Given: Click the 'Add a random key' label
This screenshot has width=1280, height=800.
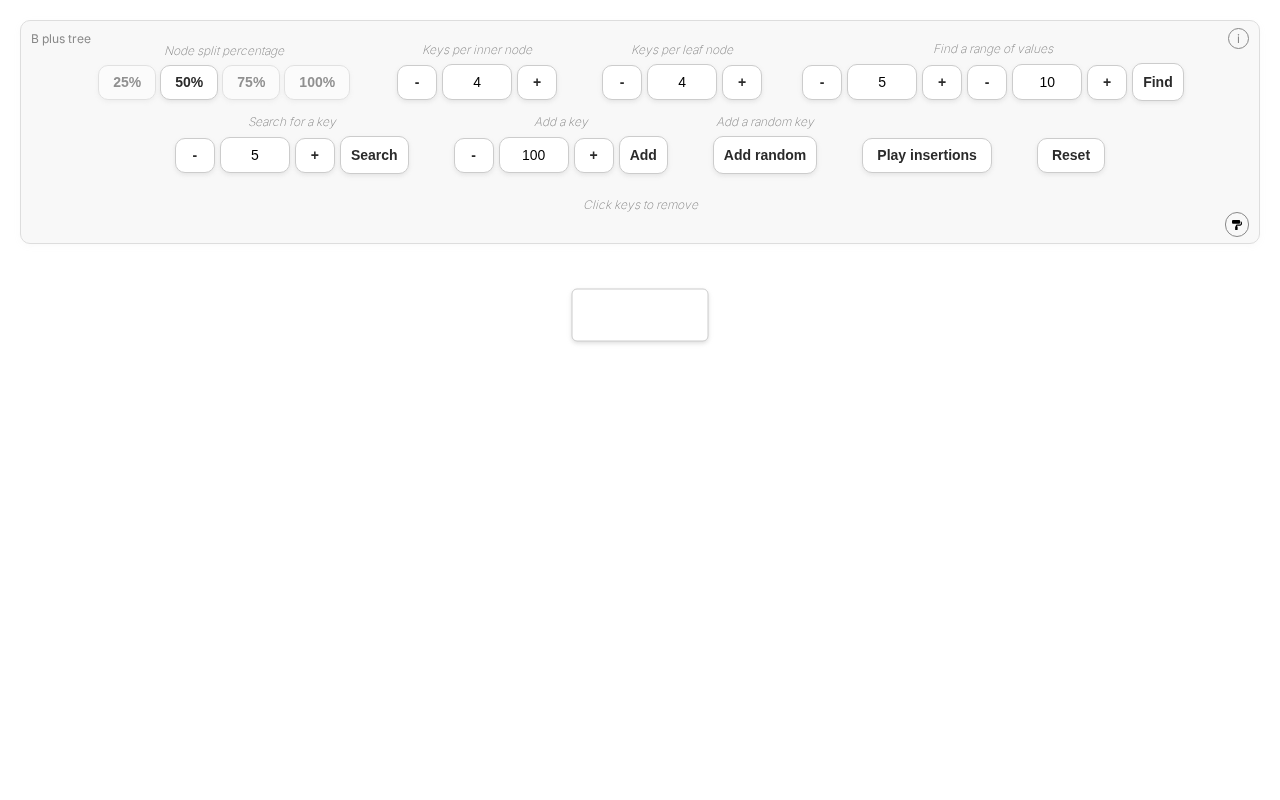Looking at the screenshot, I should click(x=765, y=122).
